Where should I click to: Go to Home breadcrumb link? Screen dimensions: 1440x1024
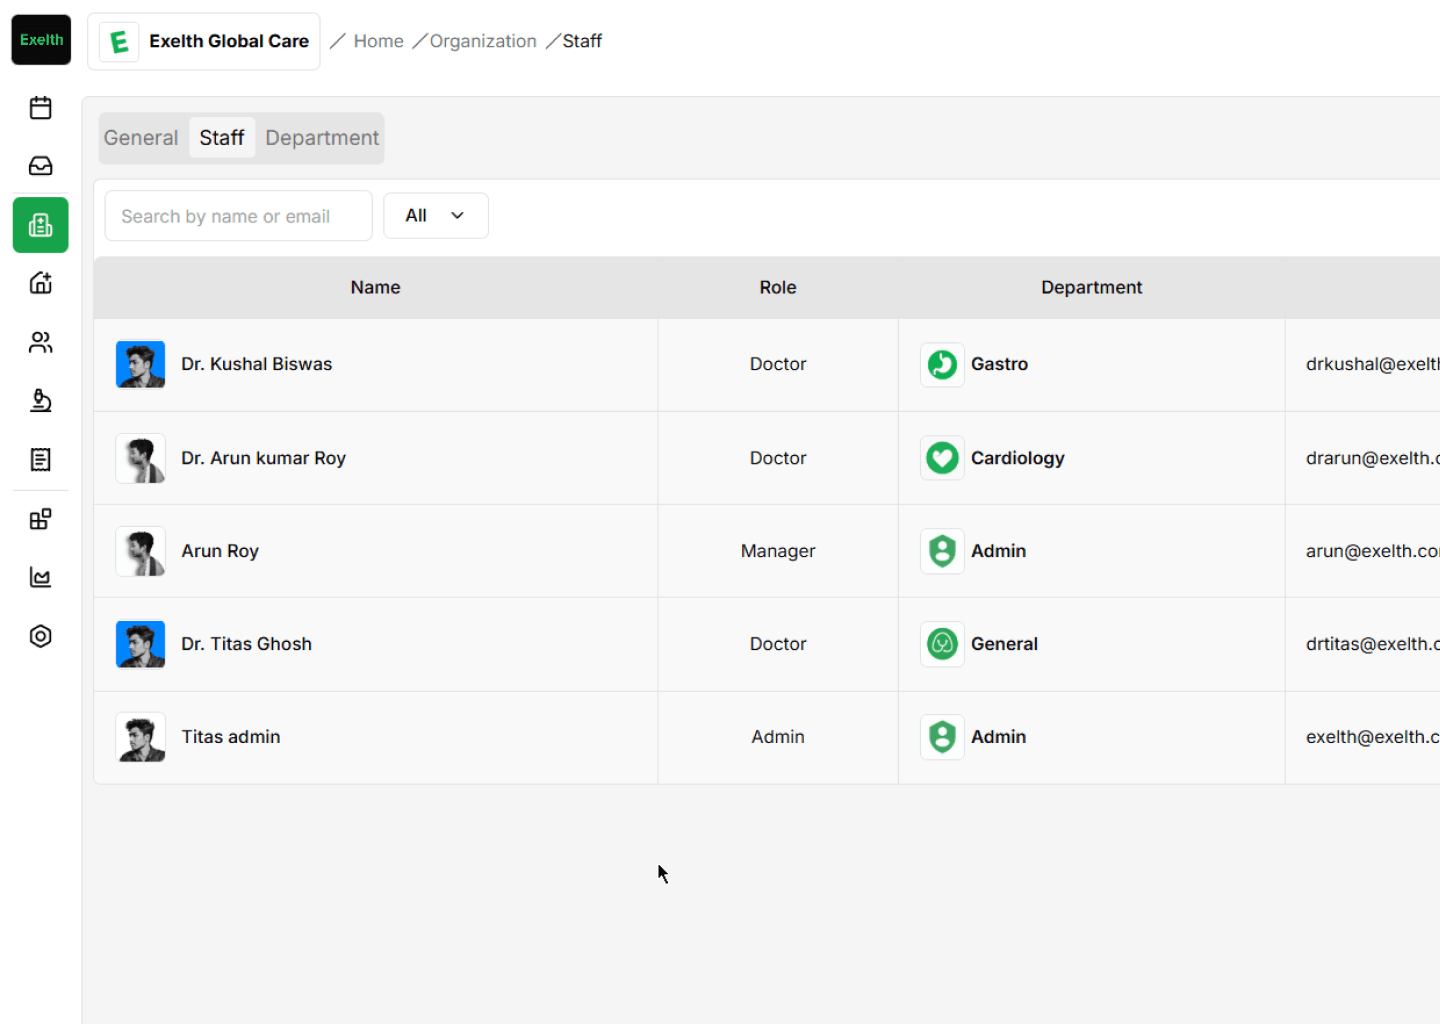[378, 41]
